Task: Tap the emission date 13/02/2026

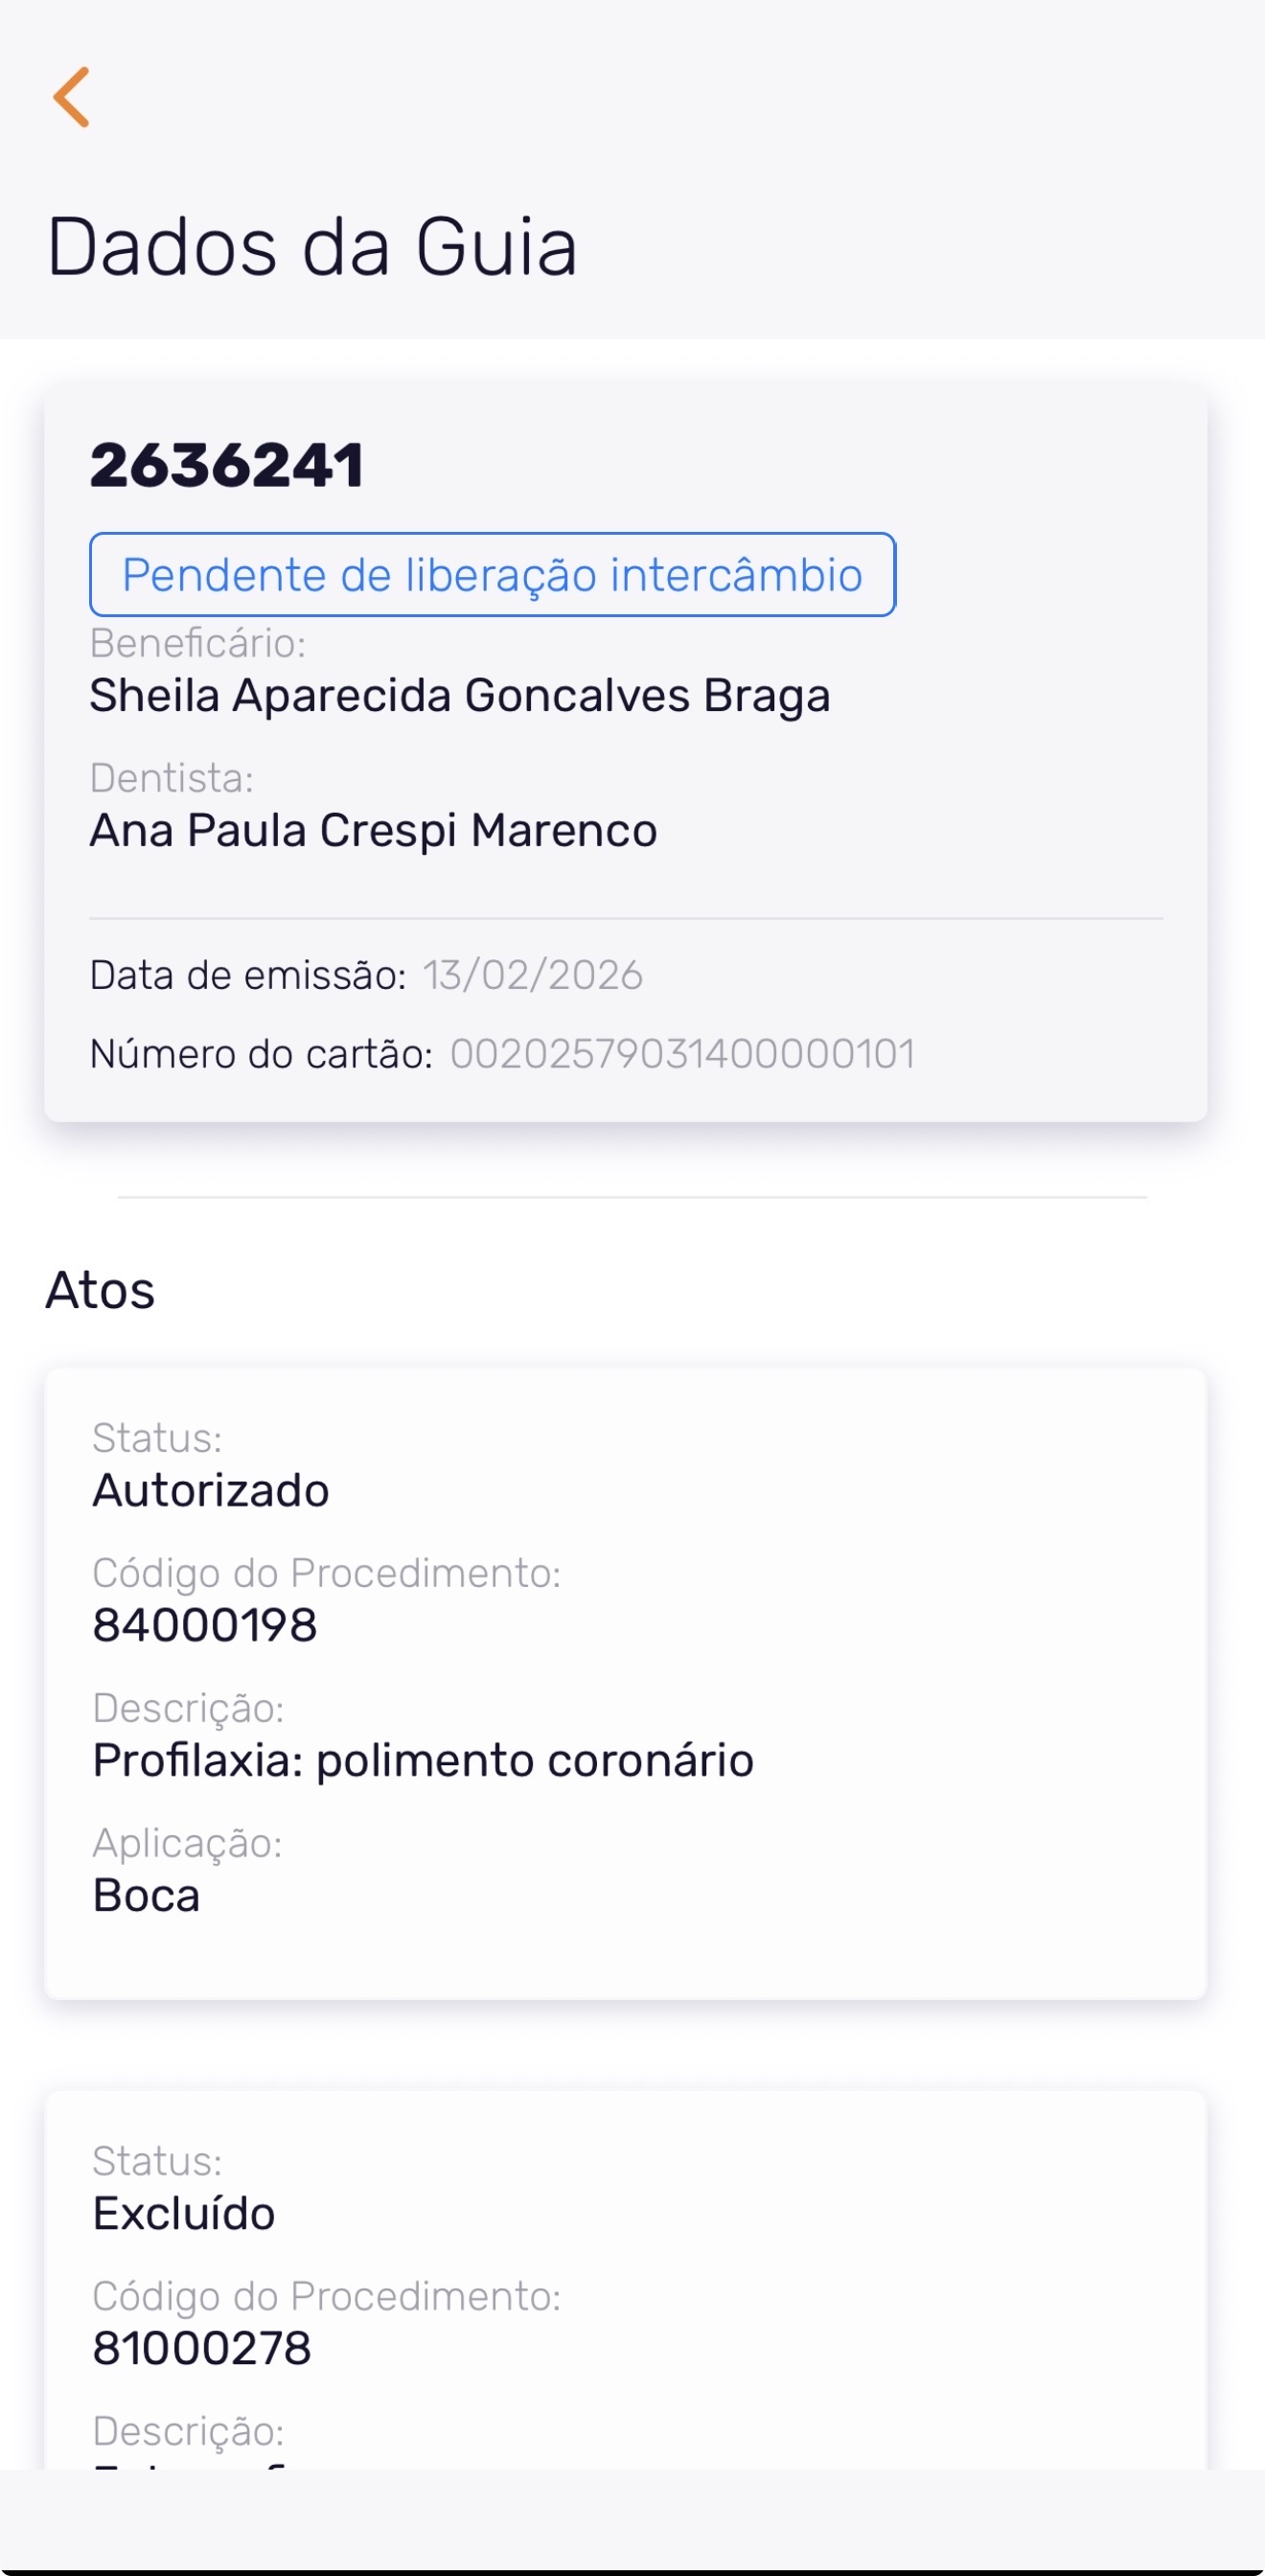Action: point(532,975)
